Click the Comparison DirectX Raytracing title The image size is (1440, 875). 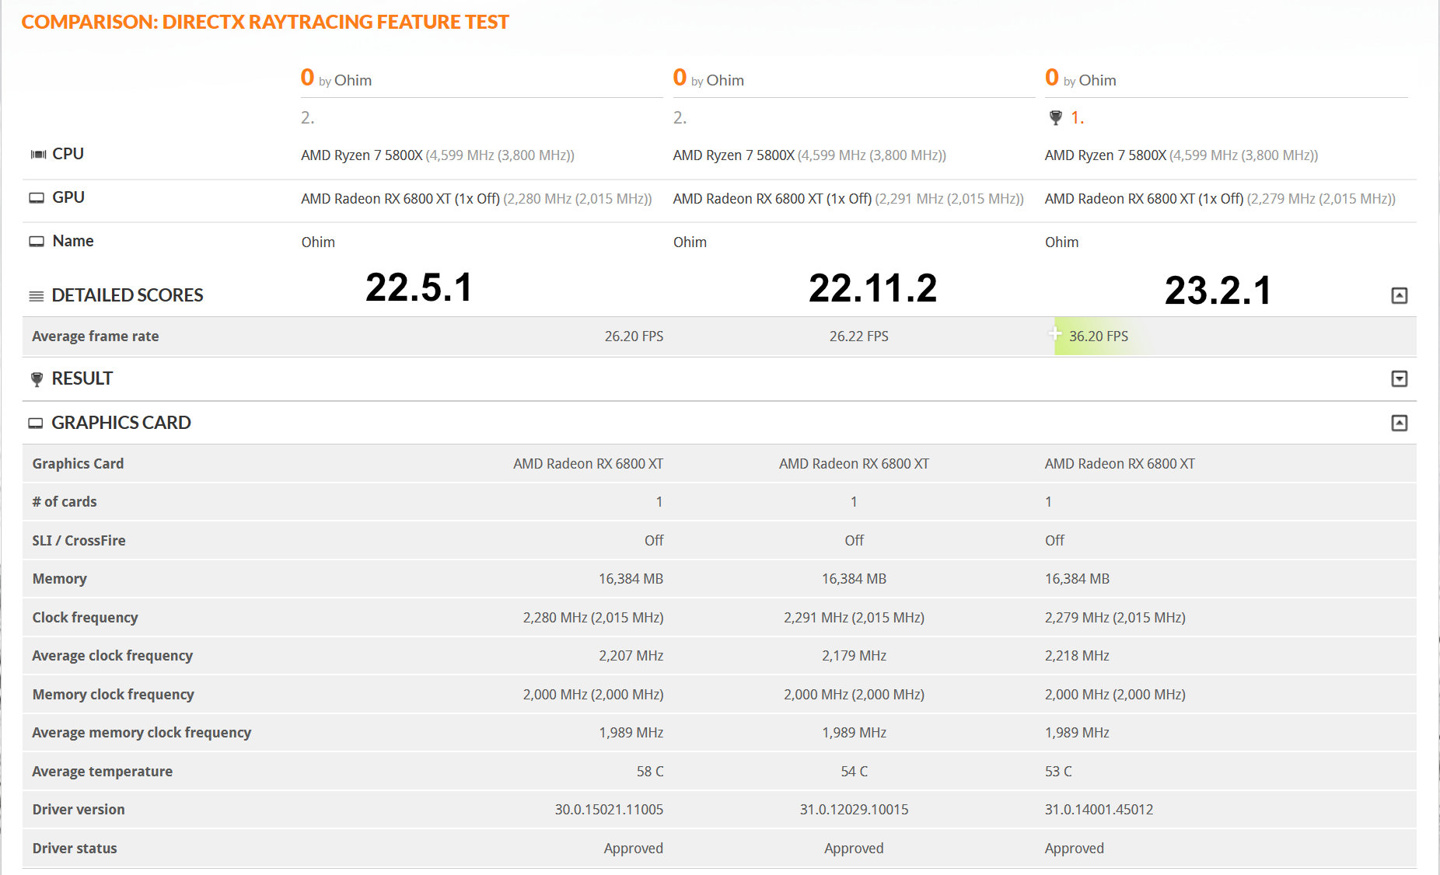(x=265, y=22)
